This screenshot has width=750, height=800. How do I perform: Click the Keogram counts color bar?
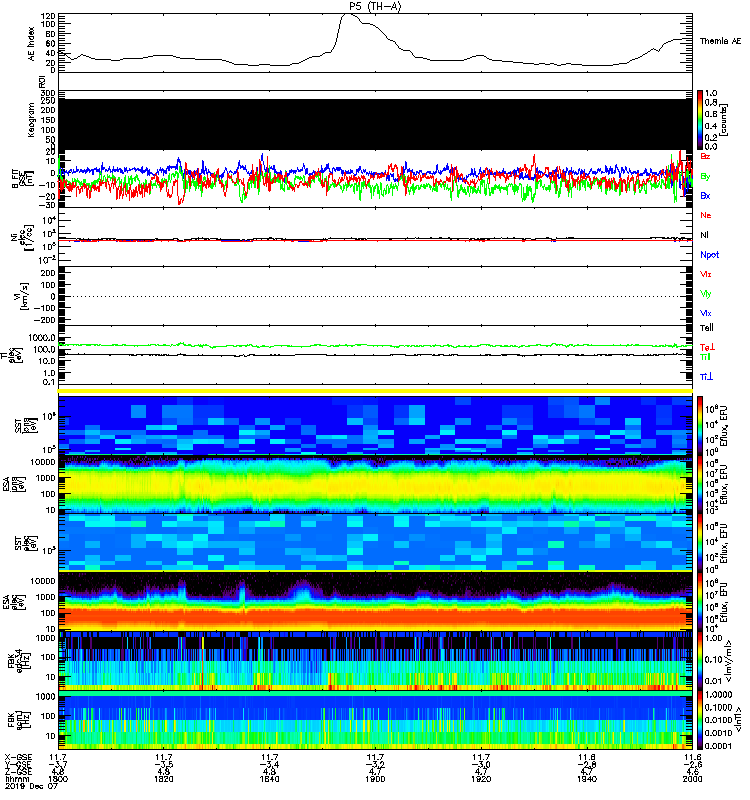[700, 120]
